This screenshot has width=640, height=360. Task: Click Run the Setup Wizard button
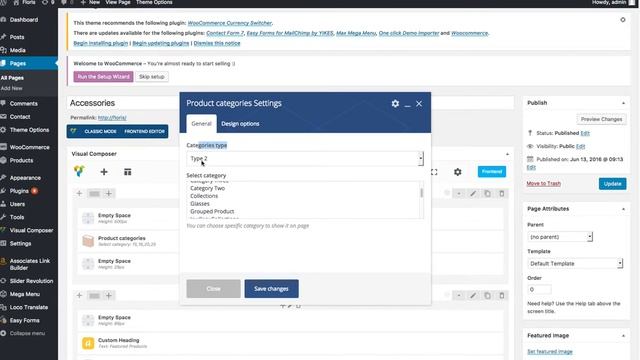[x=103, y=77]
